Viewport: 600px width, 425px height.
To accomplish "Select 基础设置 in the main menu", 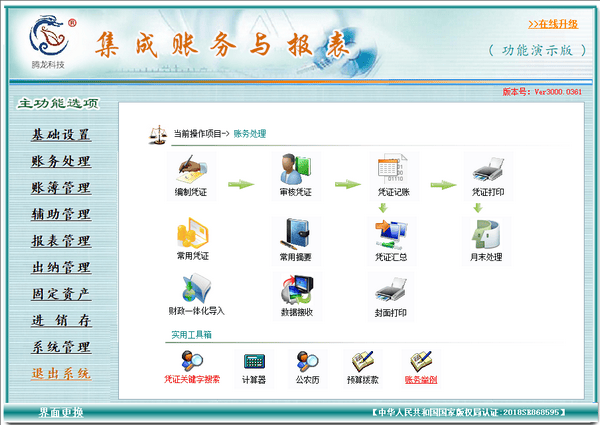I will 61,135.
